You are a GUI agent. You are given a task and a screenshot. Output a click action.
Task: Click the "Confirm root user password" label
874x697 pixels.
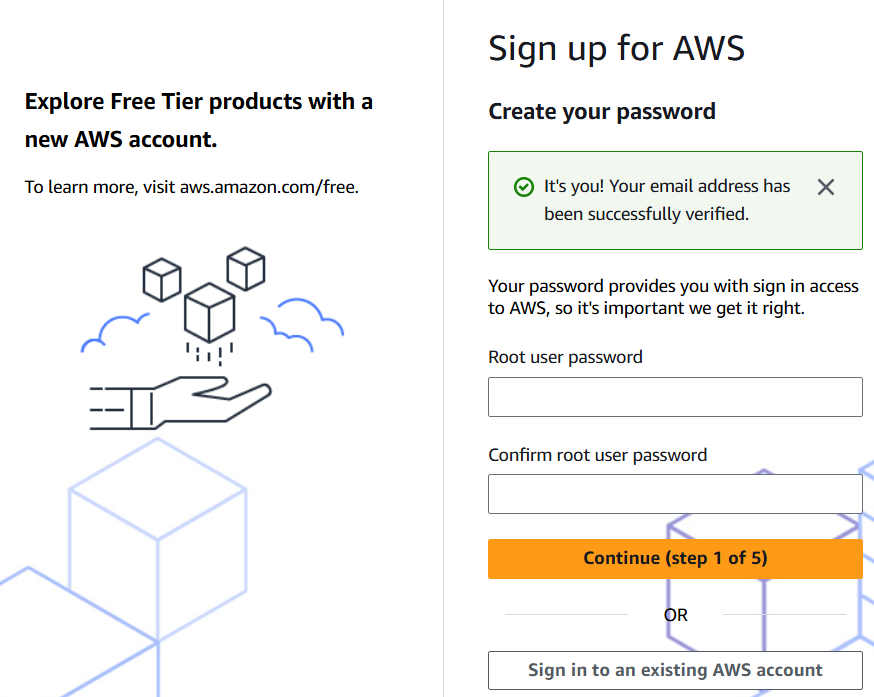pos(597,455)
